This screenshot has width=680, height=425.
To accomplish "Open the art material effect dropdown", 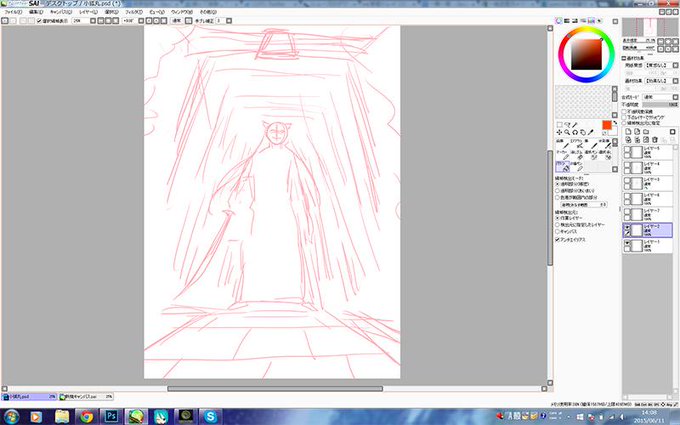I will click(x=675, y=81).
